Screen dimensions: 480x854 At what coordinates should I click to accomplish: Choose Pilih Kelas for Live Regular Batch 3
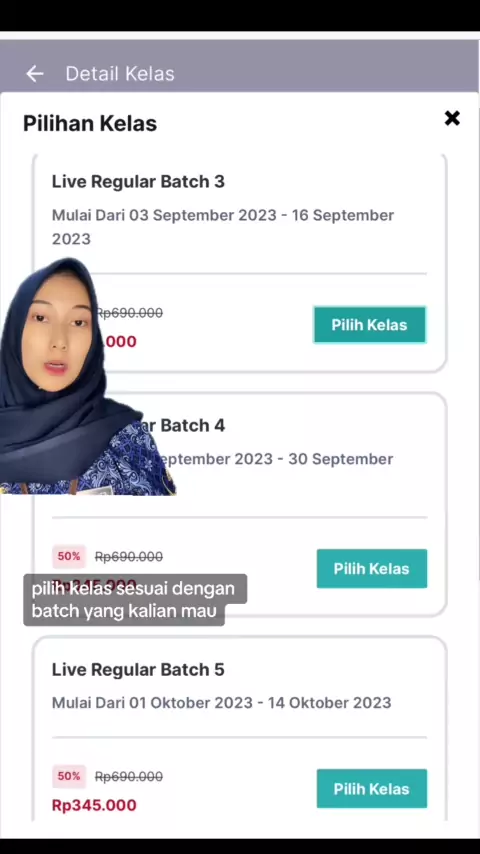[x=369, y=325]
